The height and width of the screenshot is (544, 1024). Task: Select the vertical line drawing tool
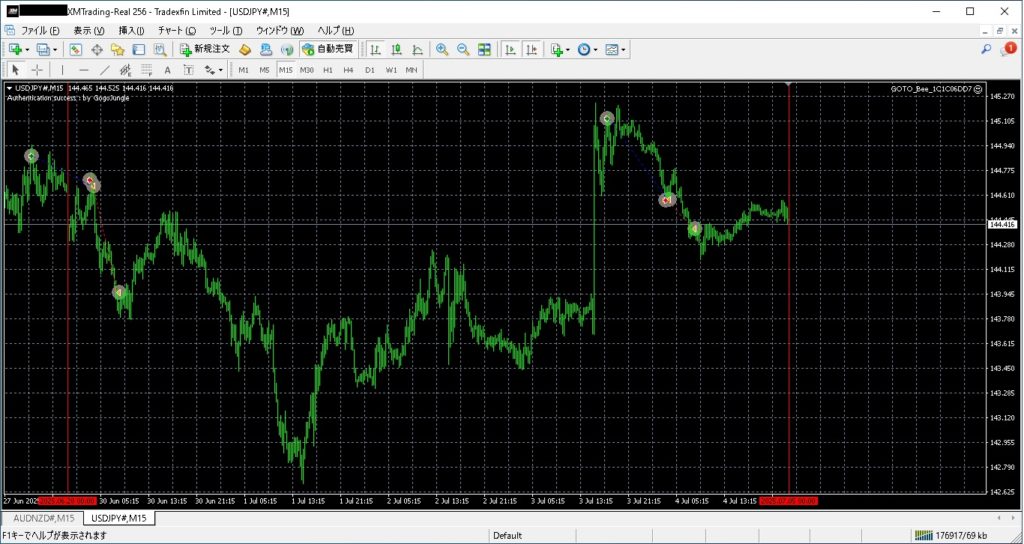pos(62,70)
